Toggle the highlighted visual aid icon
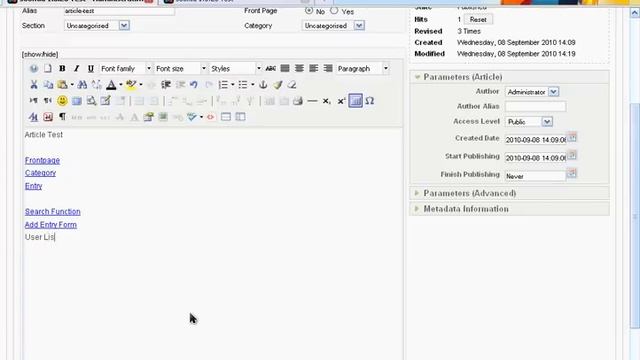Viewport: 640px width, 360px height. 356,101
